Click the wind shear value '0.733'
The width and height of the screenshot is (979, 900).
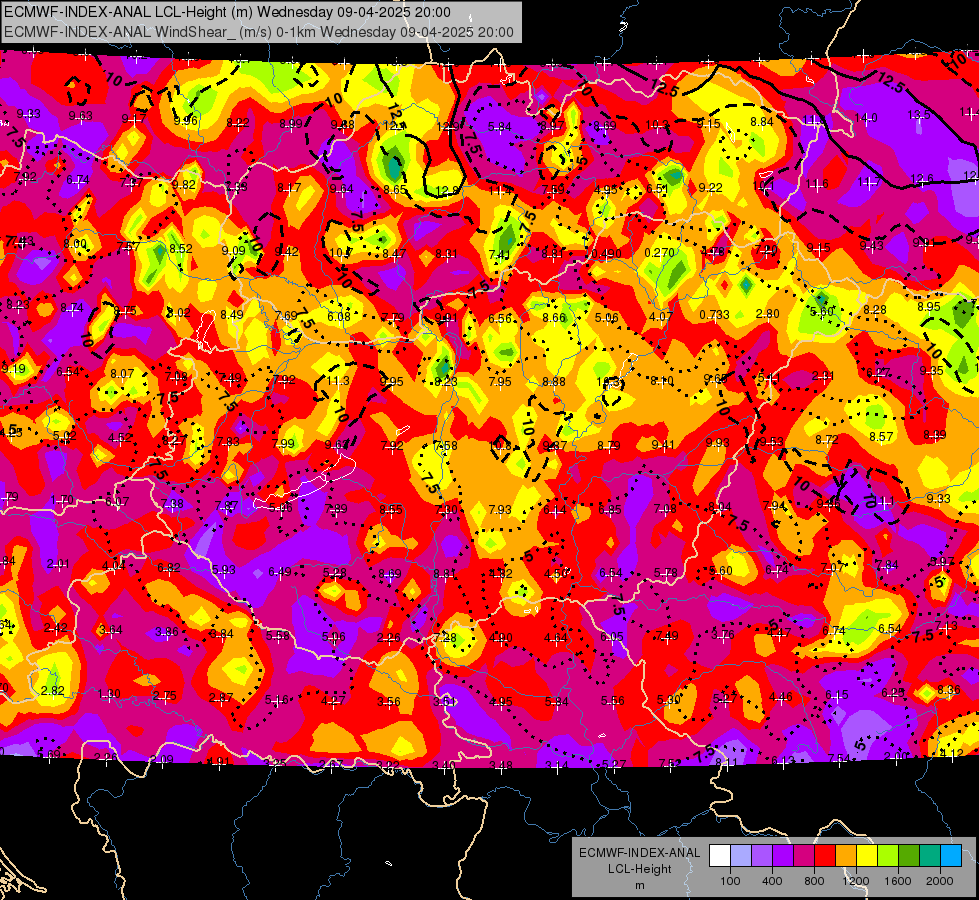coord(714,315)
